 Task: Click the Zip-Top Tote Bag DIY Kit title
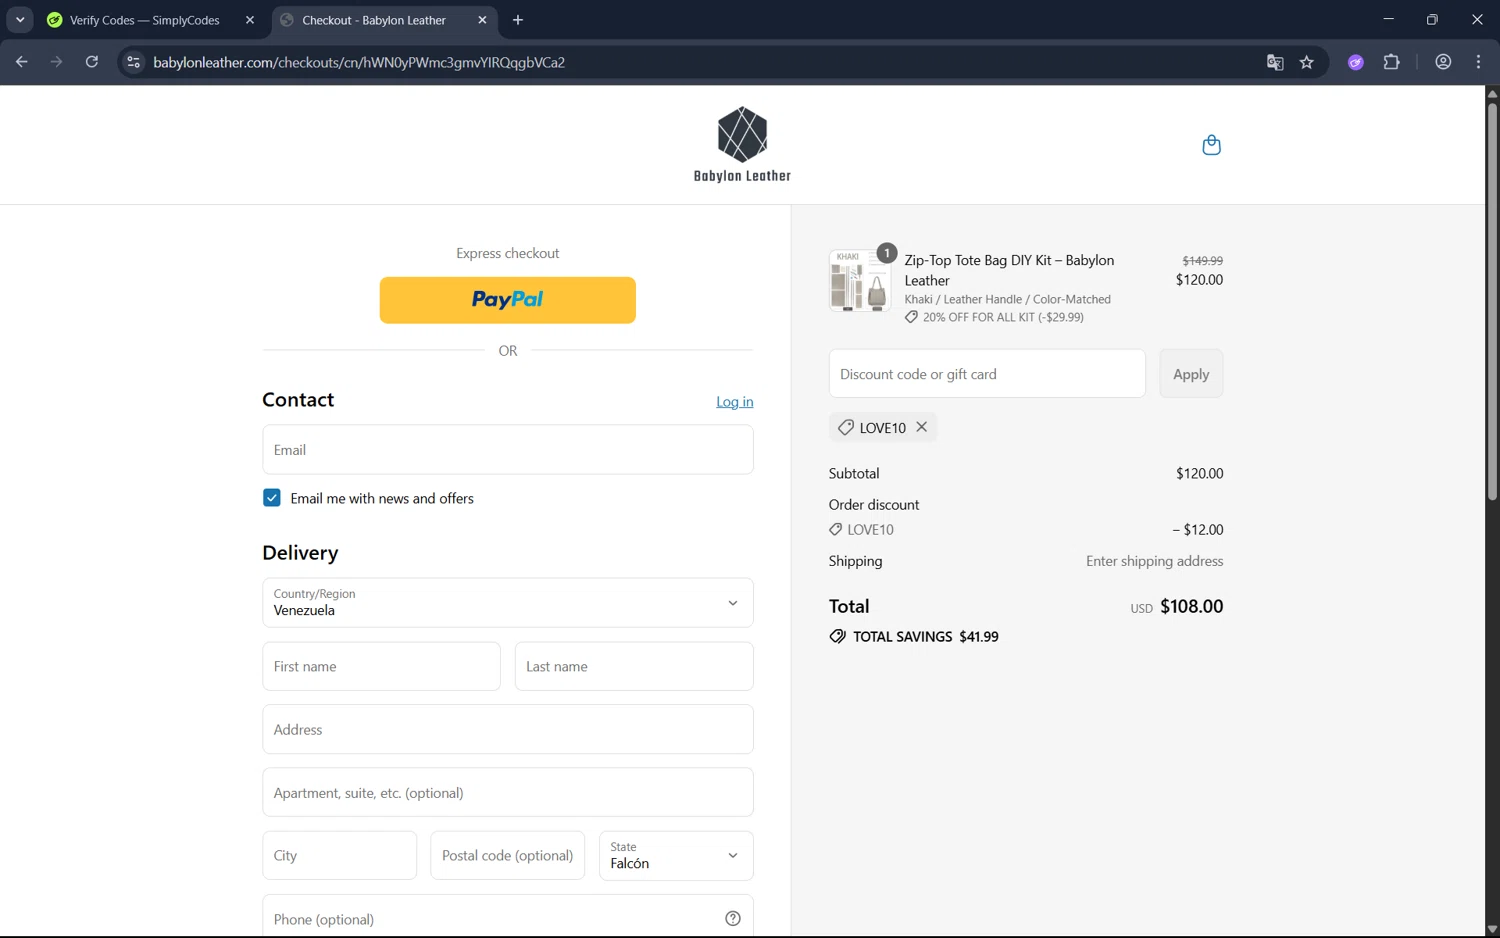point(1009,270)
